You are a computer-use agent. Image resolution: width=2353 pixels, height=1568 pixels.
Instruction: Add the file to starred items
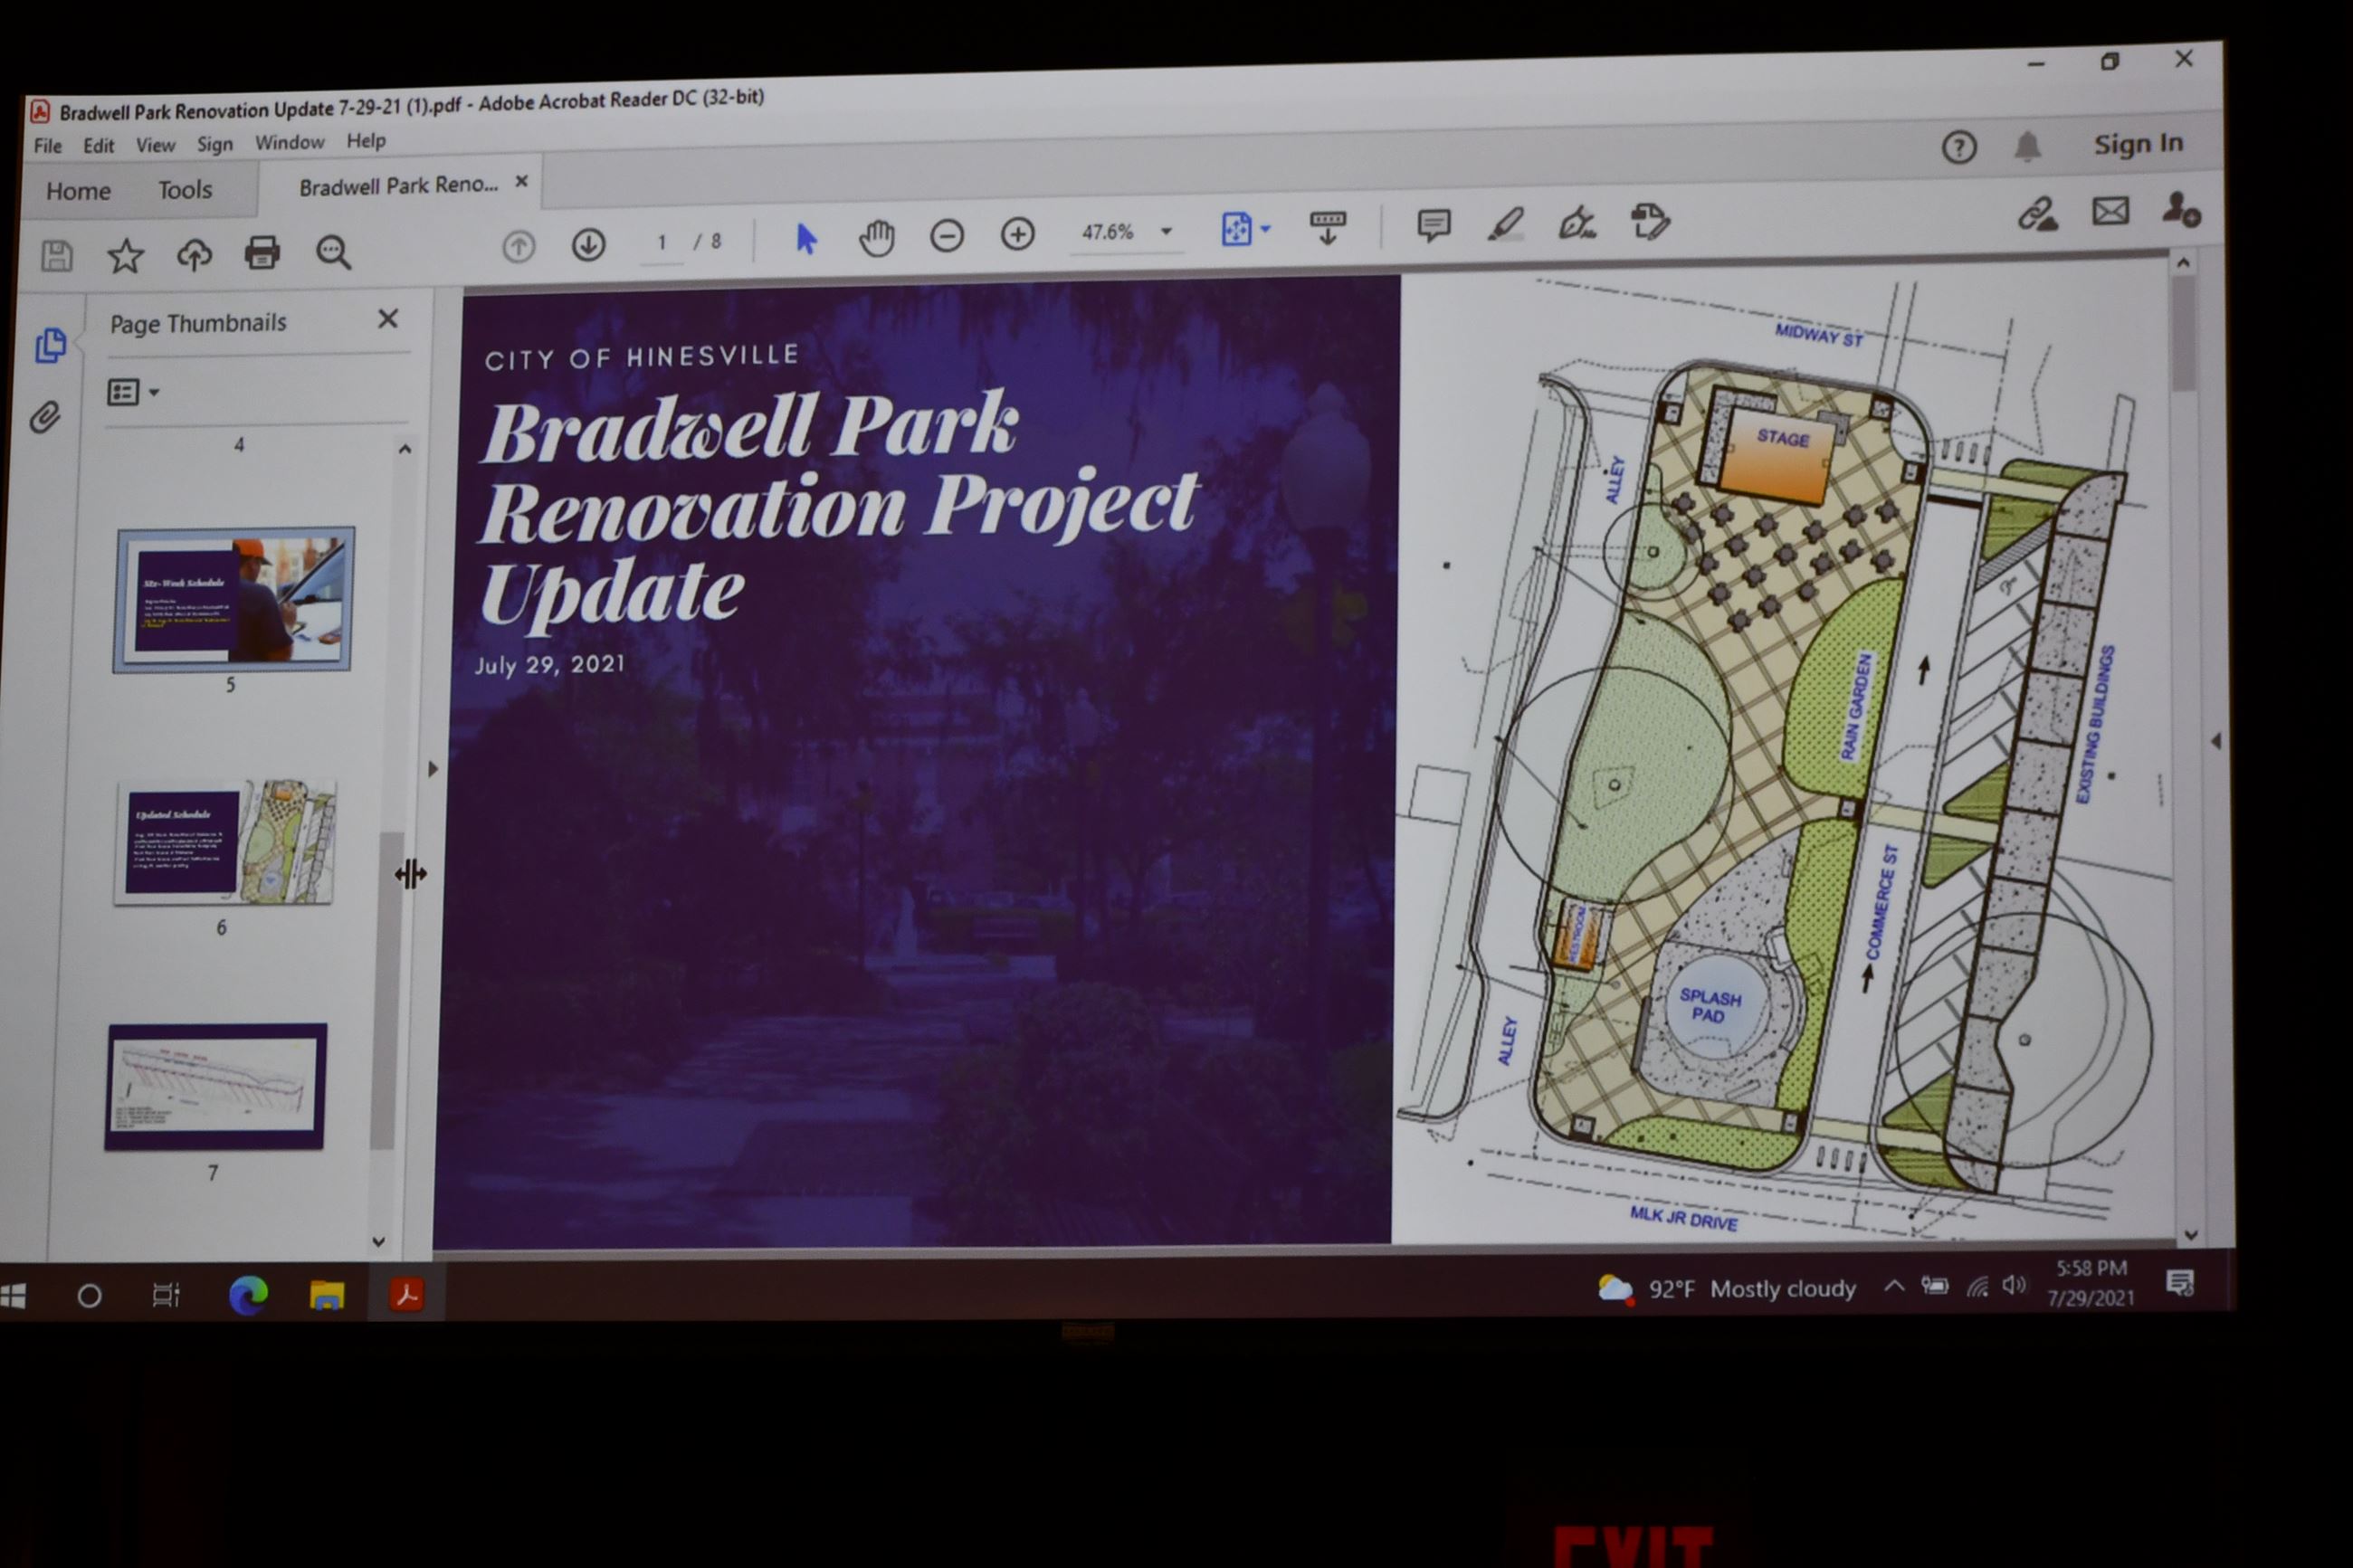click(125, 256)
